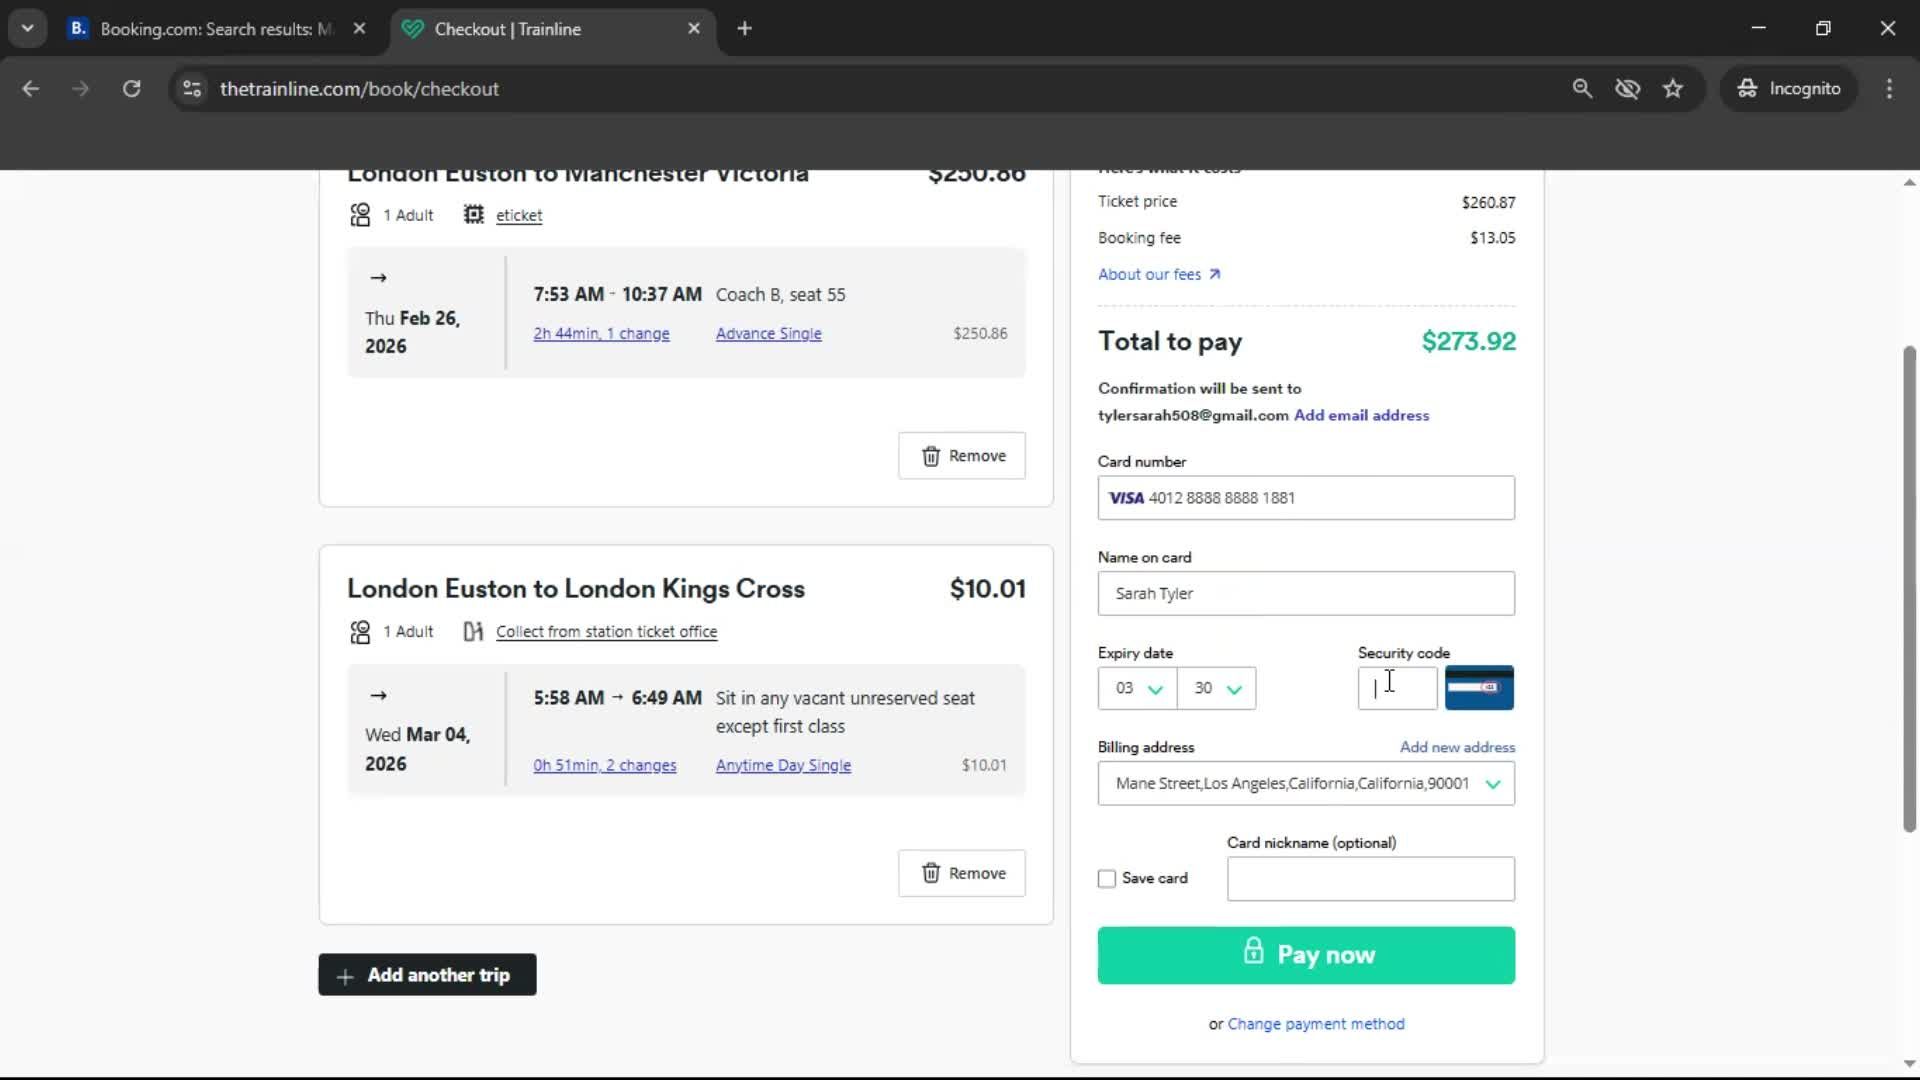Open the Chrome three-dot menu
This screenshot has height=1080, width=1920.
(1889, 88)
